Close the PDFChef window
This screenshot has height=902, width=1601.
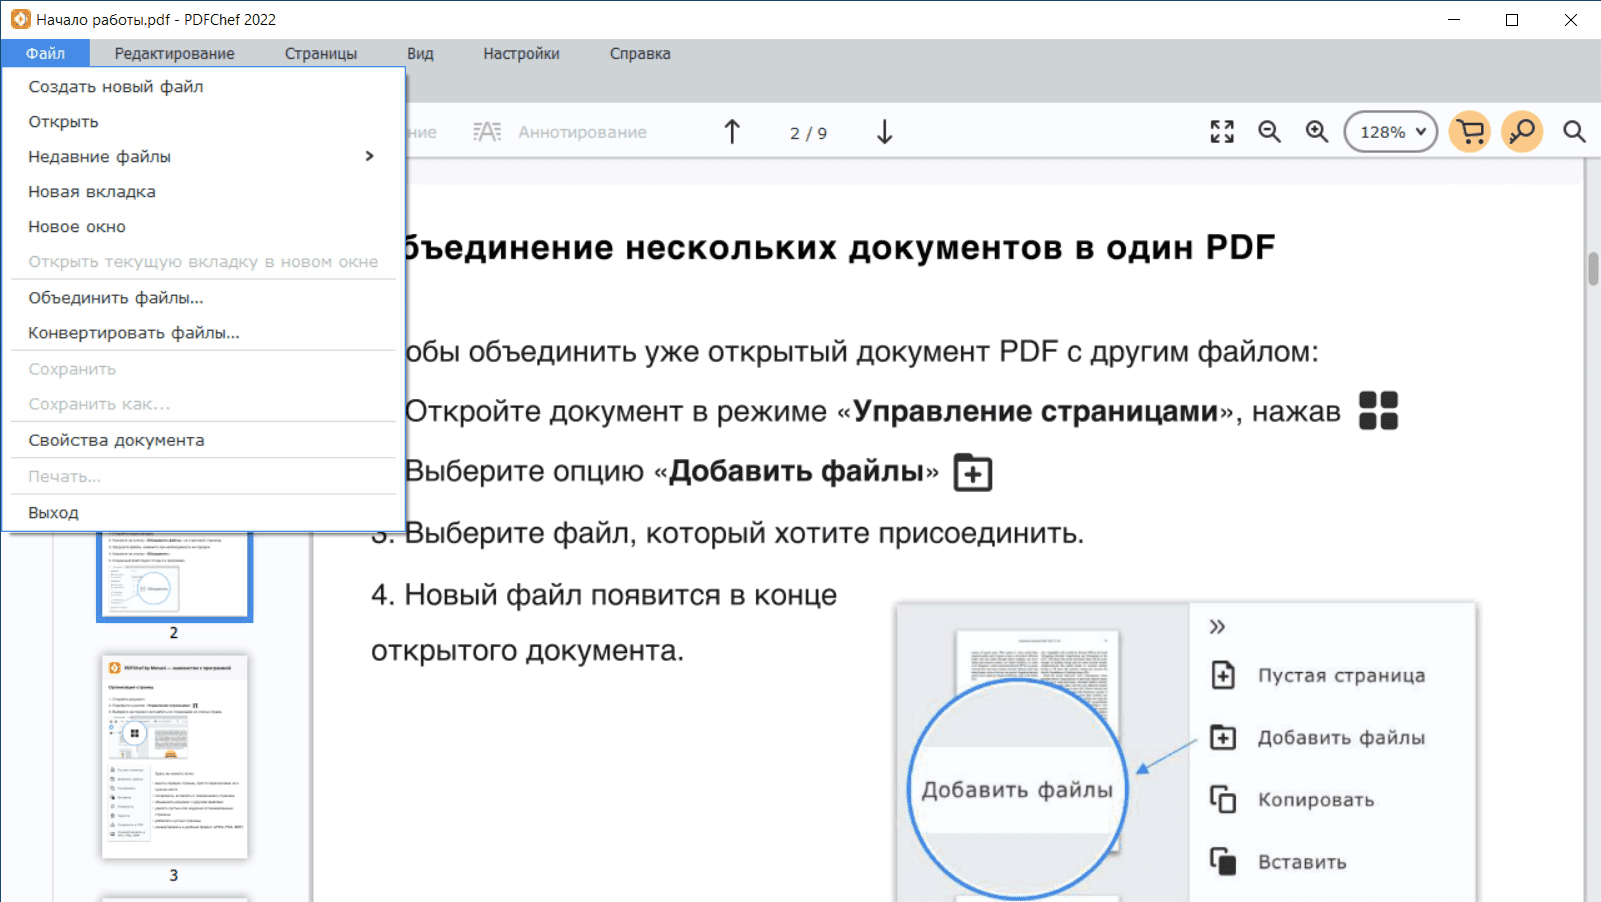point(1571,19)
